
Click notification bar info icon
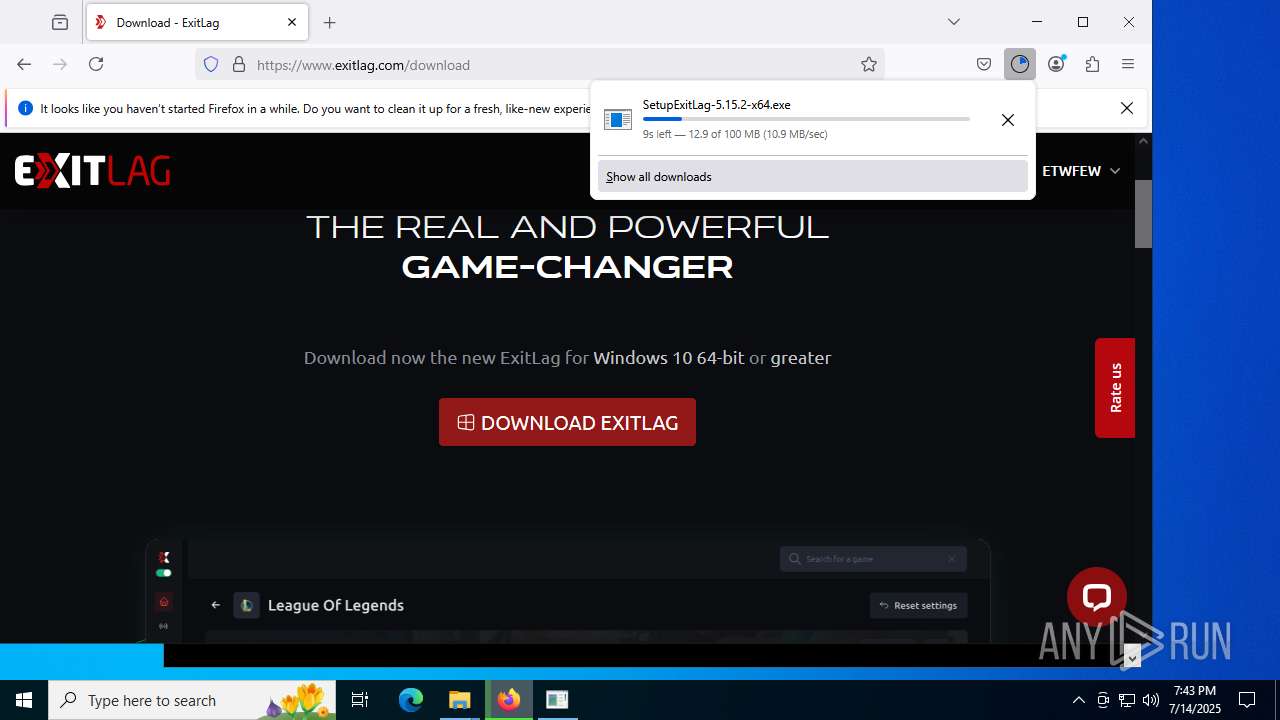25,108
